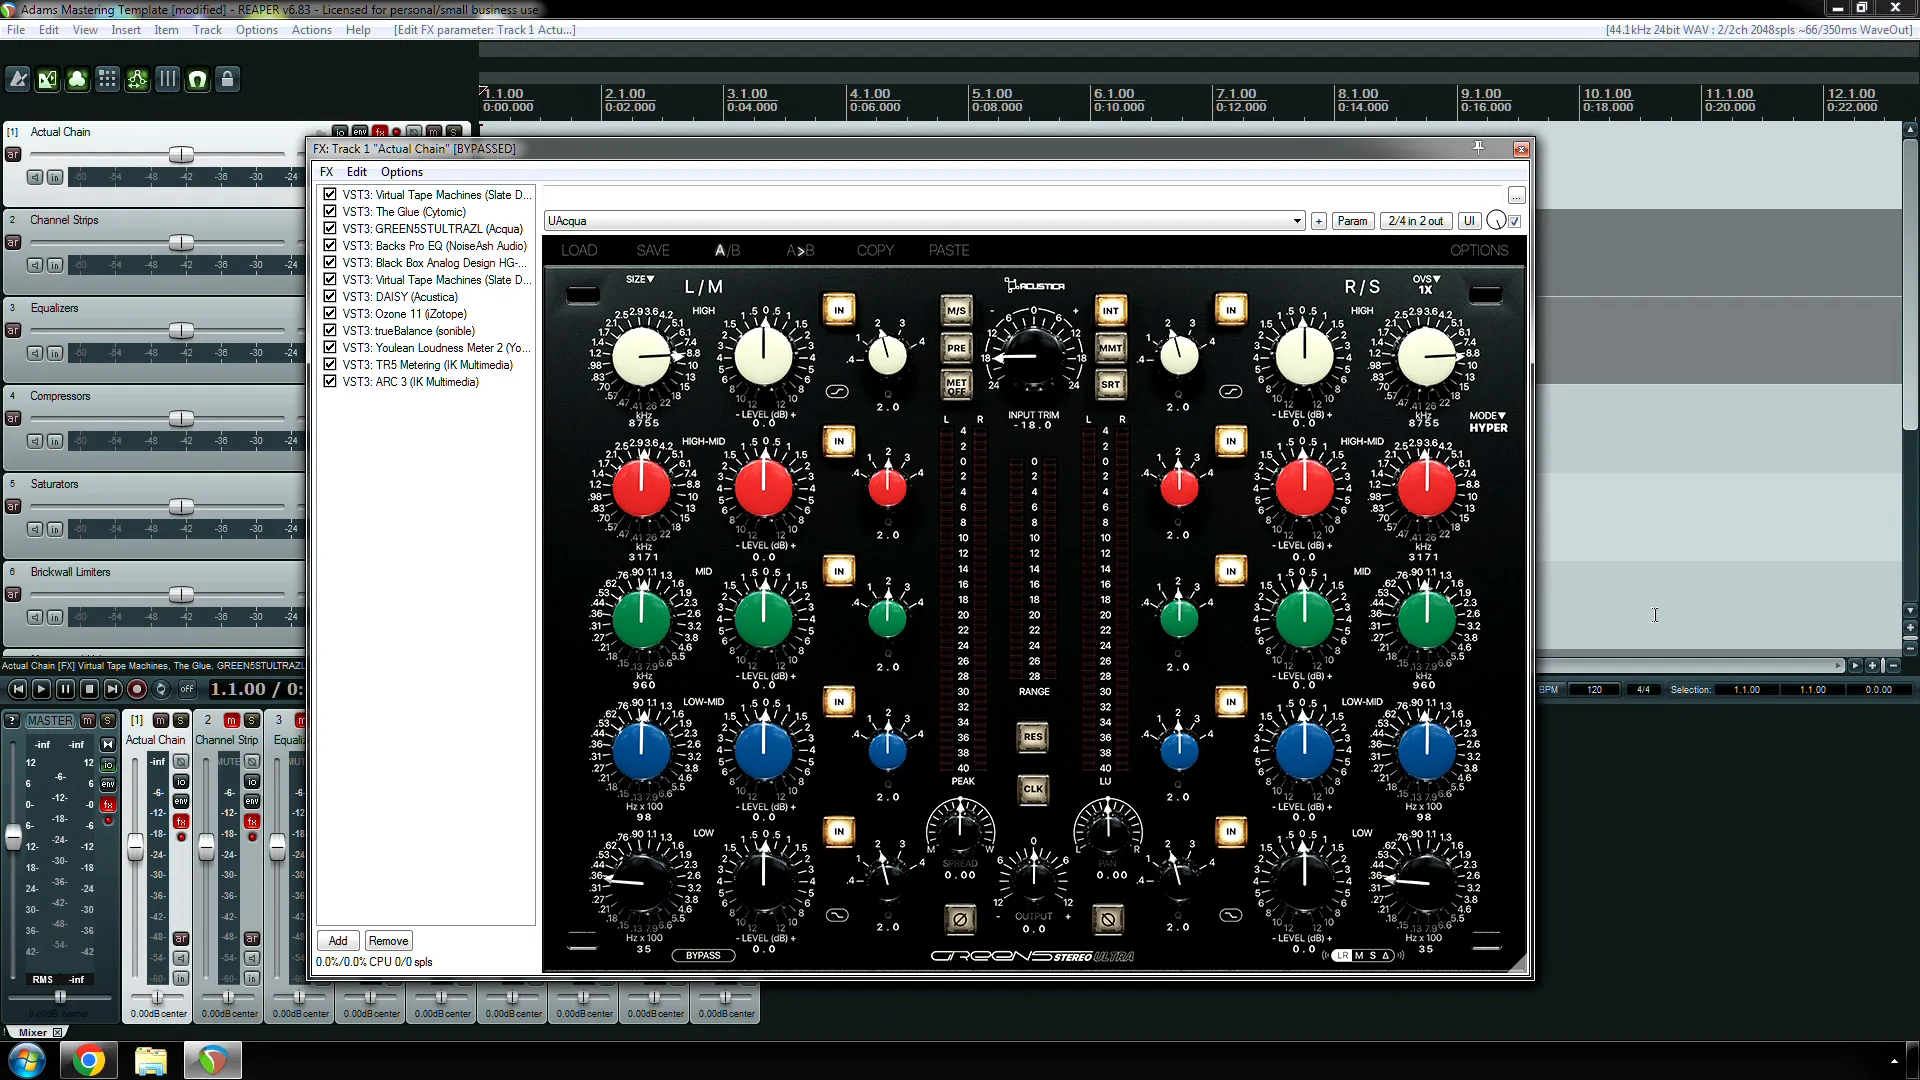Click LOAD preset button in toolbar
The height and width of the screenshot is (1080, 1920).
point(580,251)
